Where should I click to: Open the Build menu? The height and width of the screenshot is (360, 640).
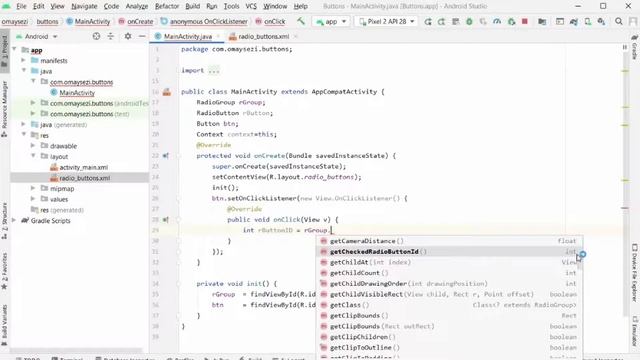[192, 6]
